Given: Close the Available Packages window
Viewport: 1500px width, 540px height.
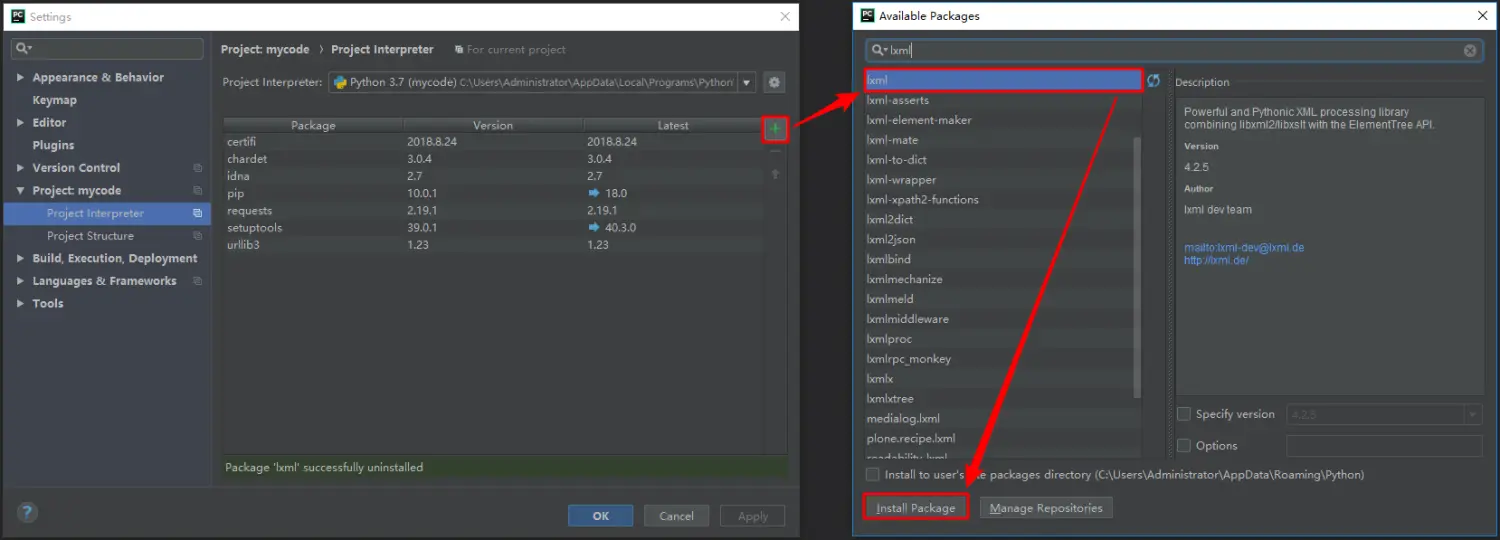Looking at the screenshot, I should [1482, 16].
